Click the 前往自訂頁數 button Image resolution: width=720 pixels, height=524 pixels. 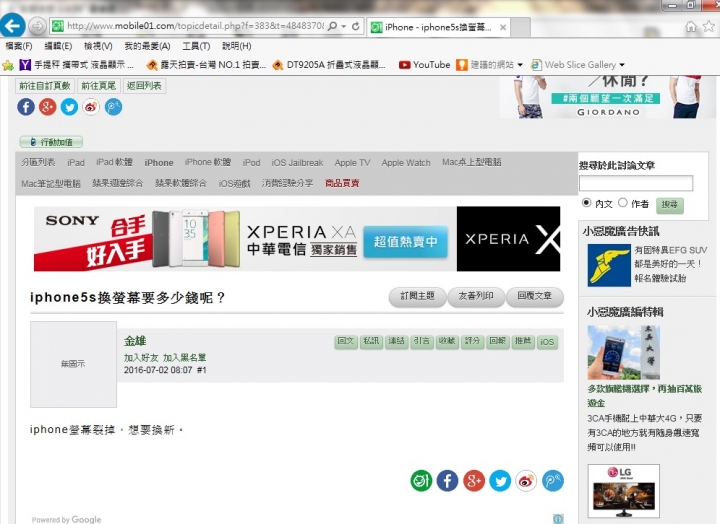coord(45,86)
